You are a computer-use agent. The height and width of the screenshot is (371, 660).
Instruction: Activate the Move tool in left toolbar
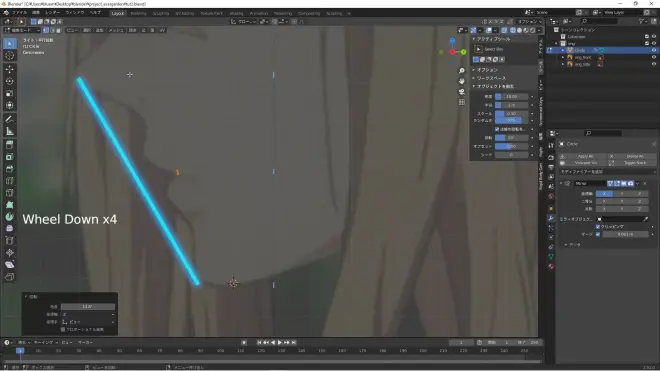[x=9, y=69]
